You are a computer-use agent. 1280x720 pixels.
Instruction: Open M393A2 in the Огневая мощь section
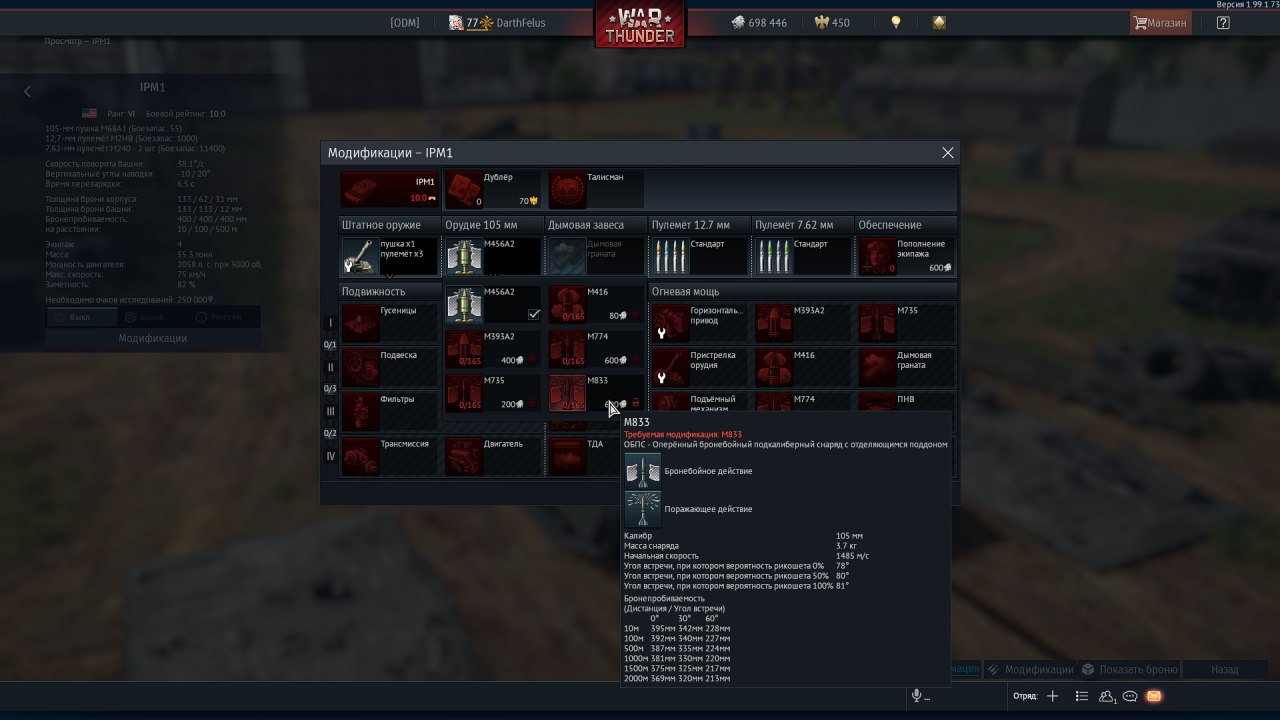[803, 323]
